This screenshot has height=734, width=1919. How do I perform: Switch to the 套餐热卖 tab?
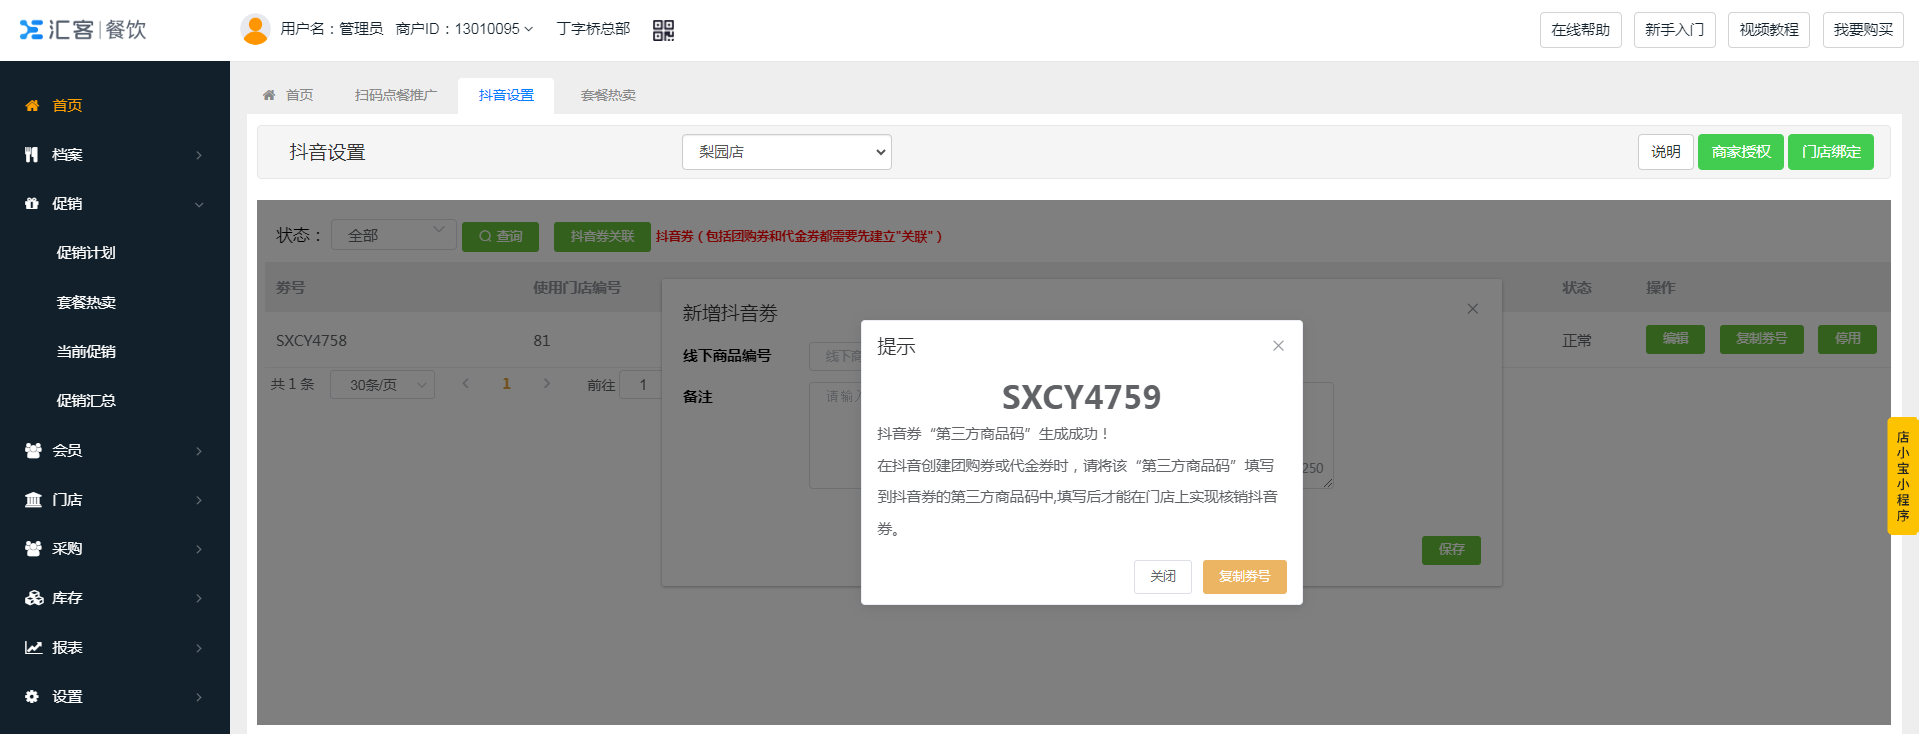tap(608, 96)
